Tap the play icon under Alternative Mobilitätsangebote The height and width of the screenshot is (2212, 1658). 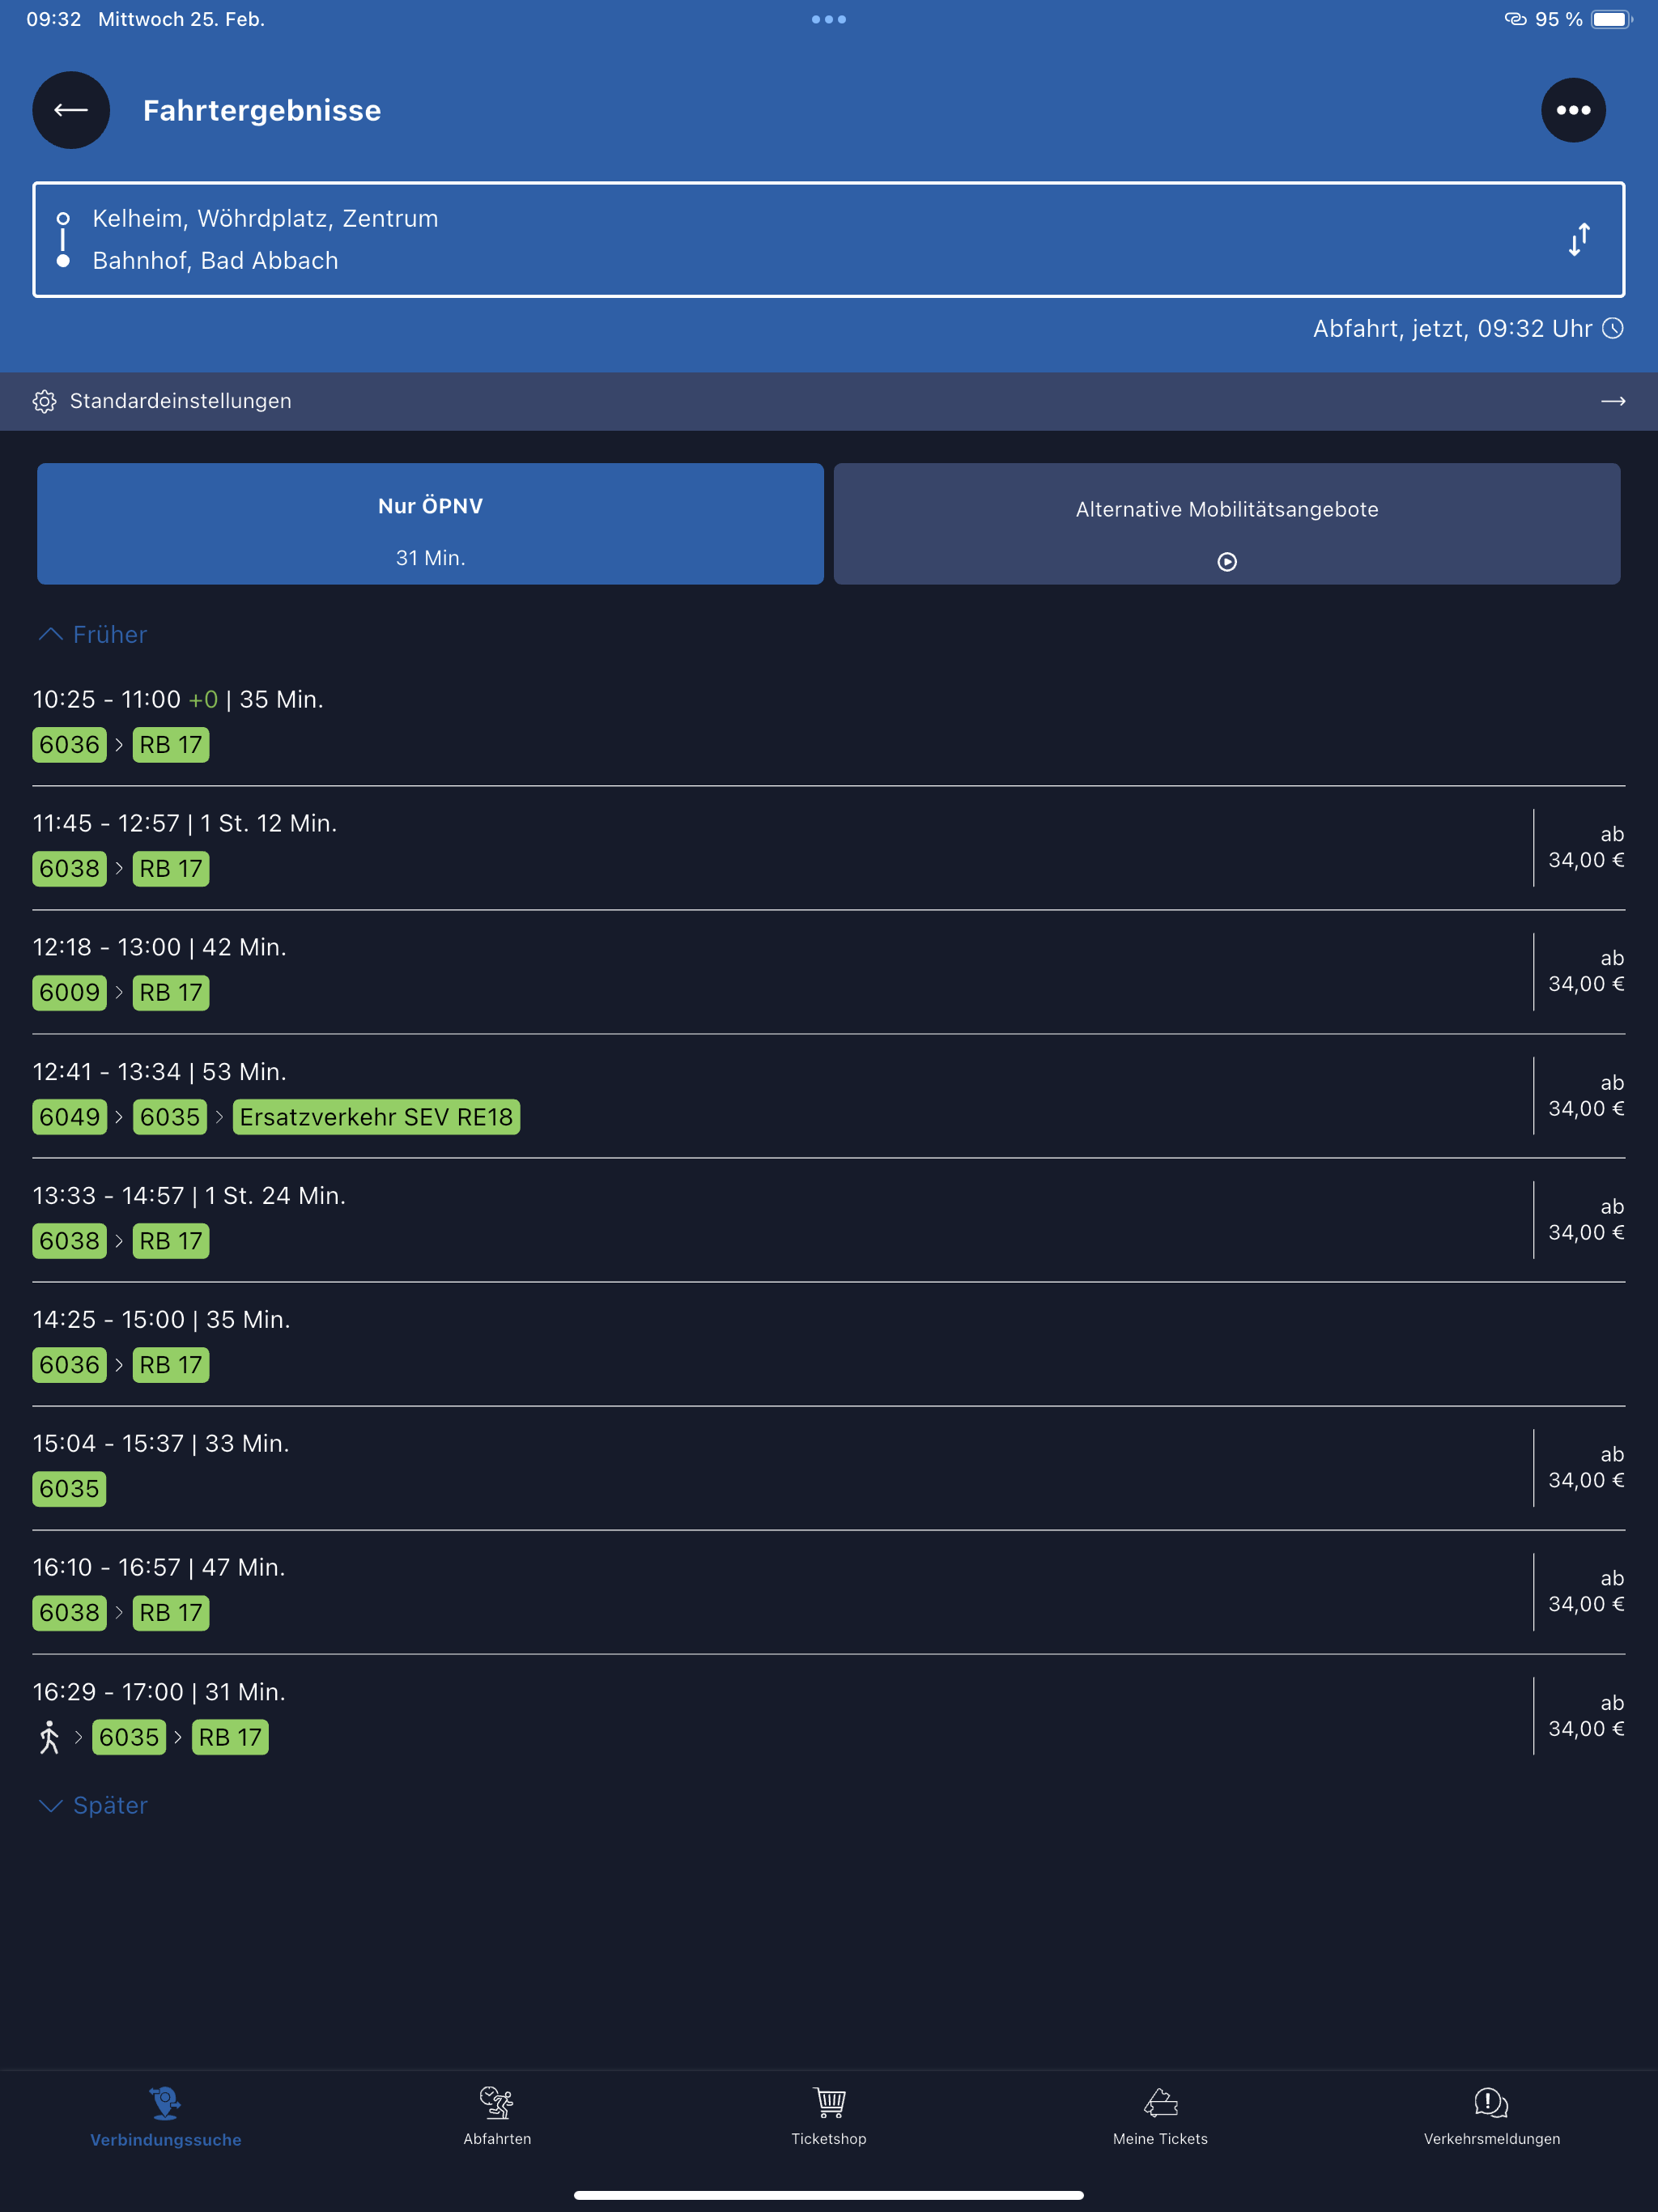point(1227,562)
